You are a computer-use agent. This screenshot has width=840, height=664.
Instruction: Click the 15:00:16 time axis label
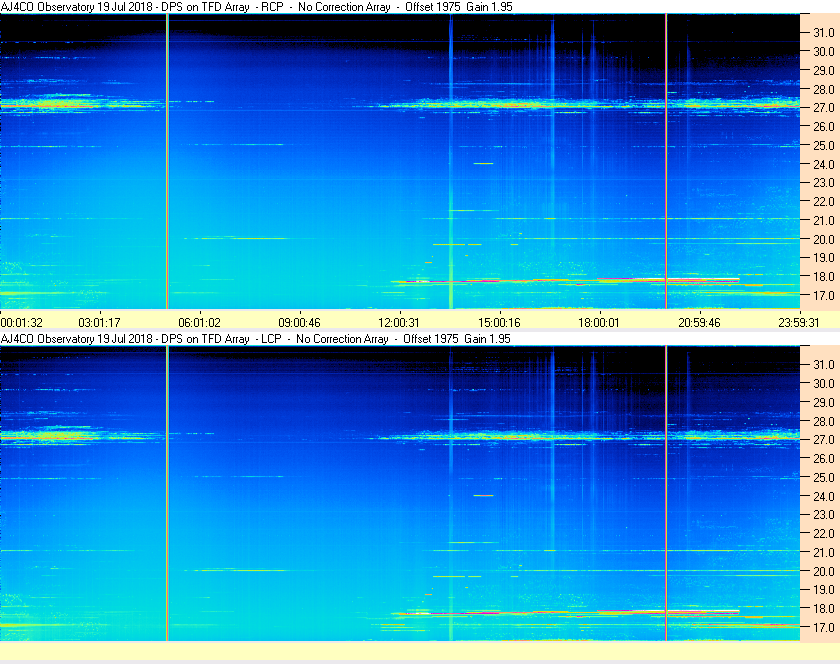tap(499, 323)
